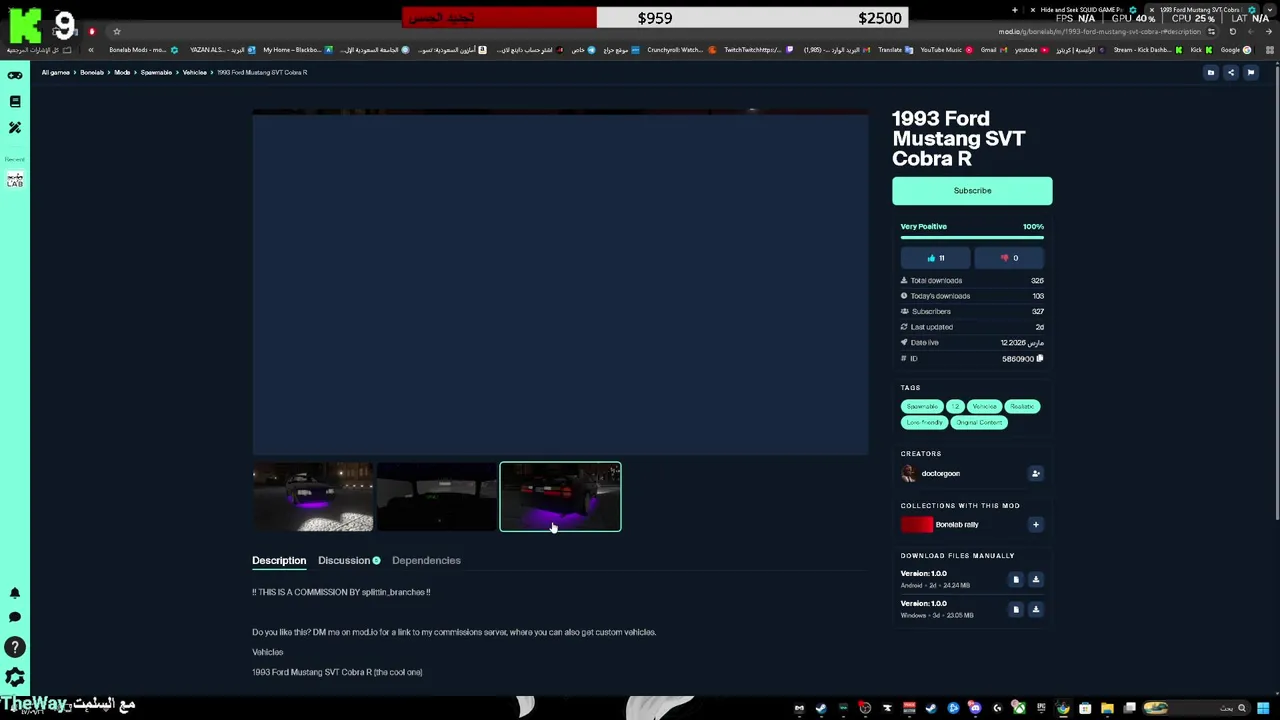Dislike the mod with thumbs down

pos(1010,258)
